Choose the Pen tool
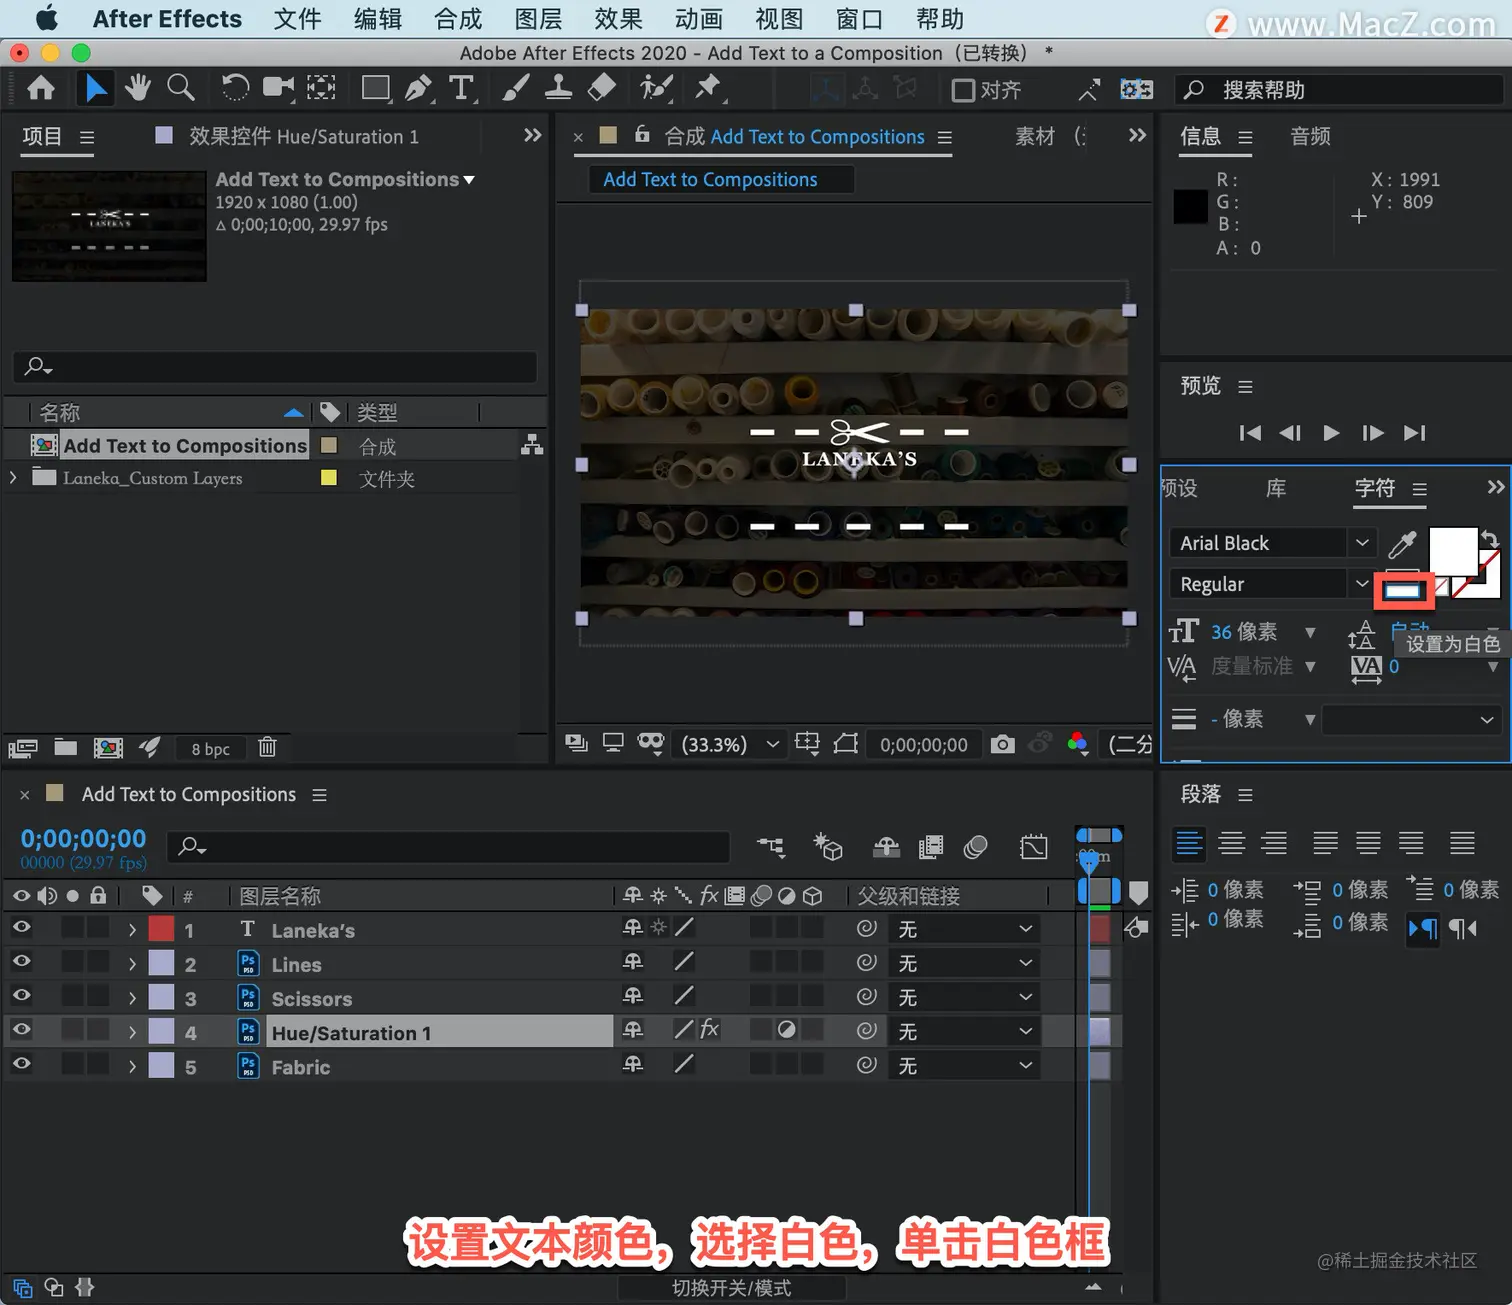 pos(418,89)
